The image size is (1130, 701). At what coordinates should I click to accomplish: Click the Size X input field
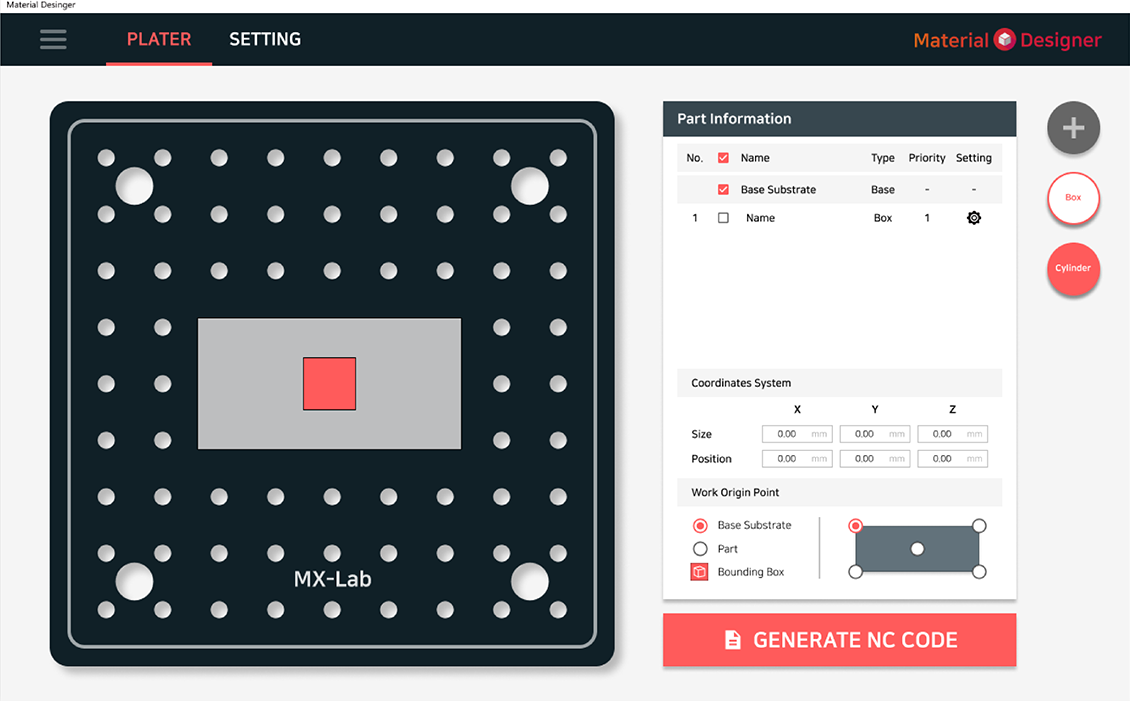coord(796,433)
